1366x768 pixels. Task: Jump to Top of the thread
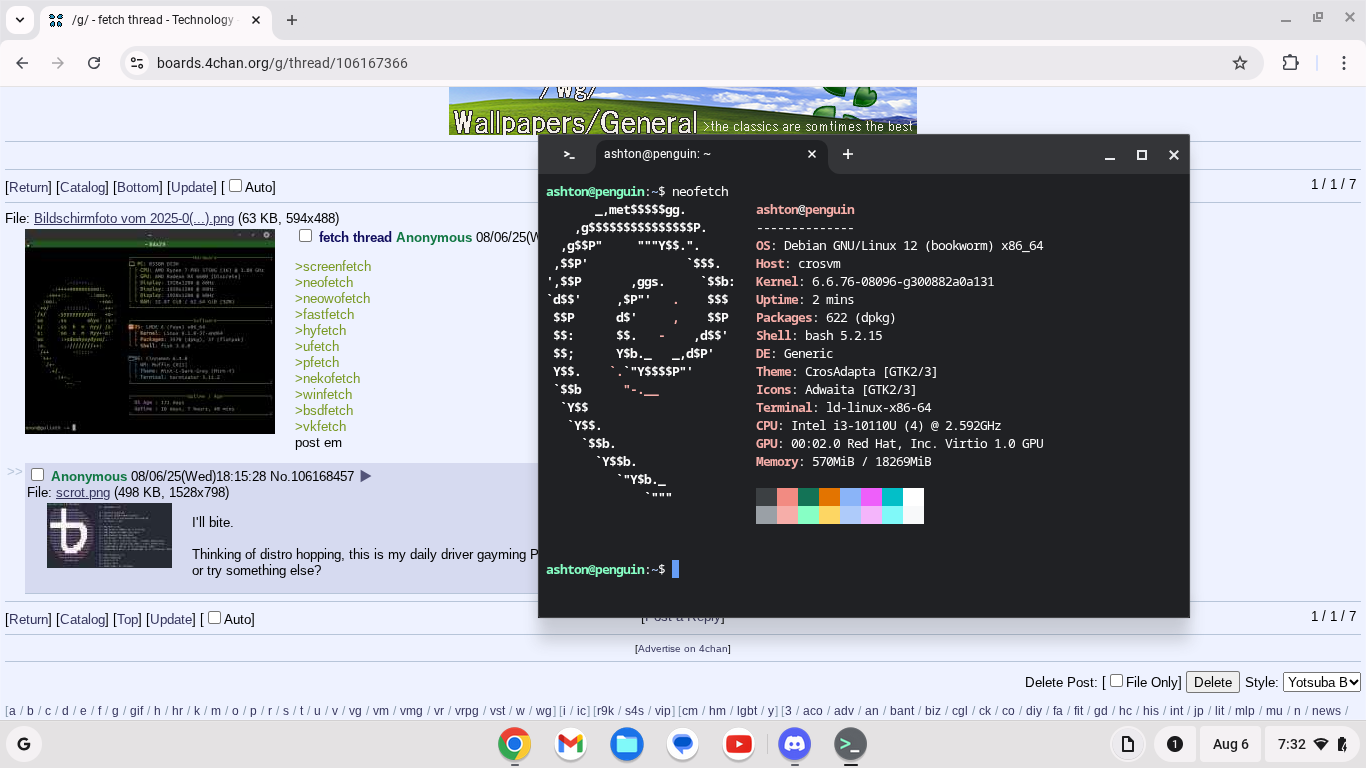[x=128, y=619]
